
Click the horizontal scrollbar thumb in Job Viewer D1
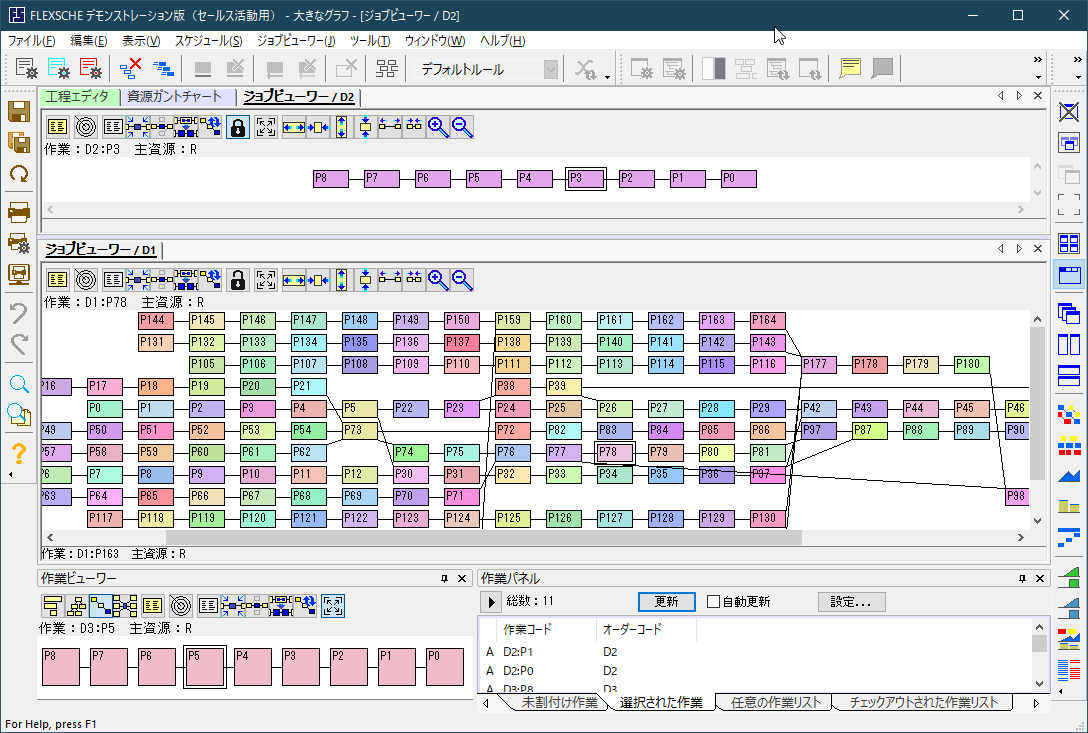tap(483, 537)
